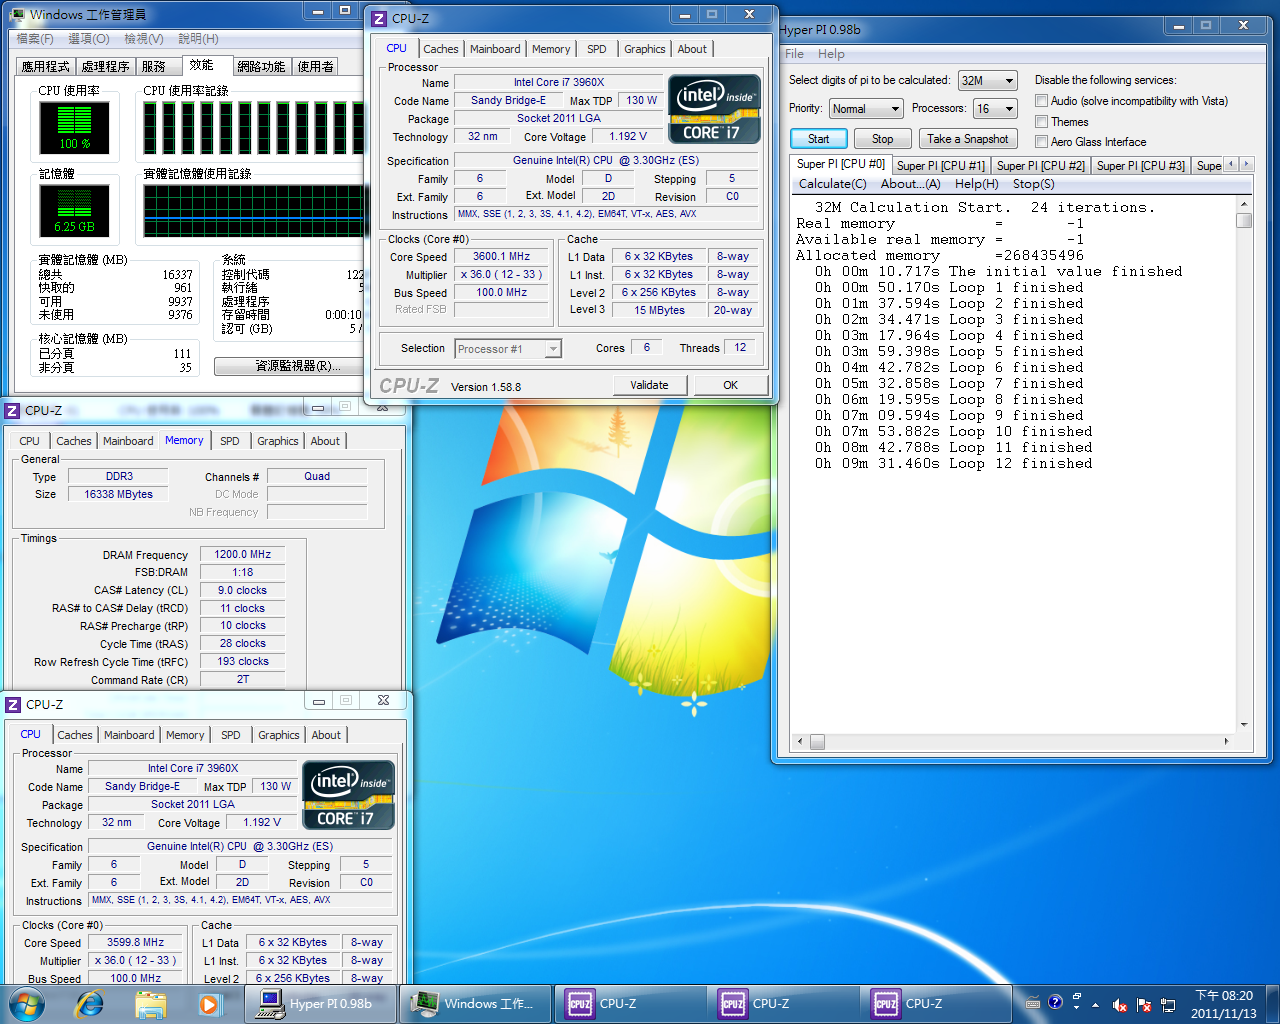
Task: Click Take a Snapshot button
Action: click(967, 138)
